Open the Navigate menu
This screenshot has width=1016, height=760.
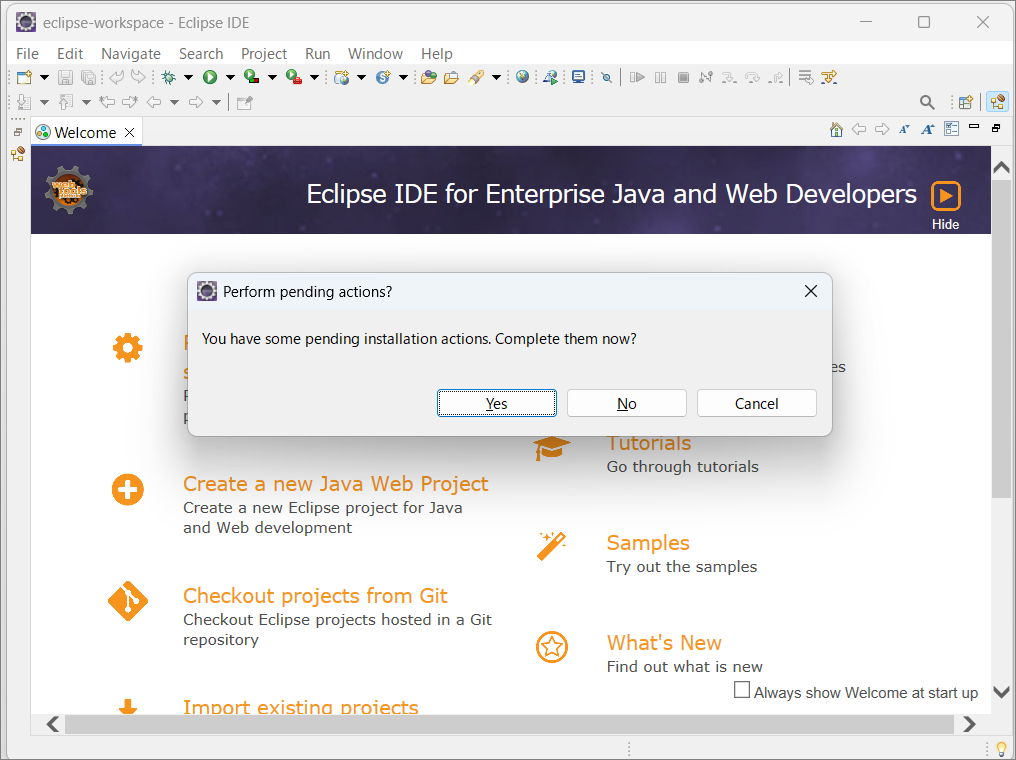[131, 54]
